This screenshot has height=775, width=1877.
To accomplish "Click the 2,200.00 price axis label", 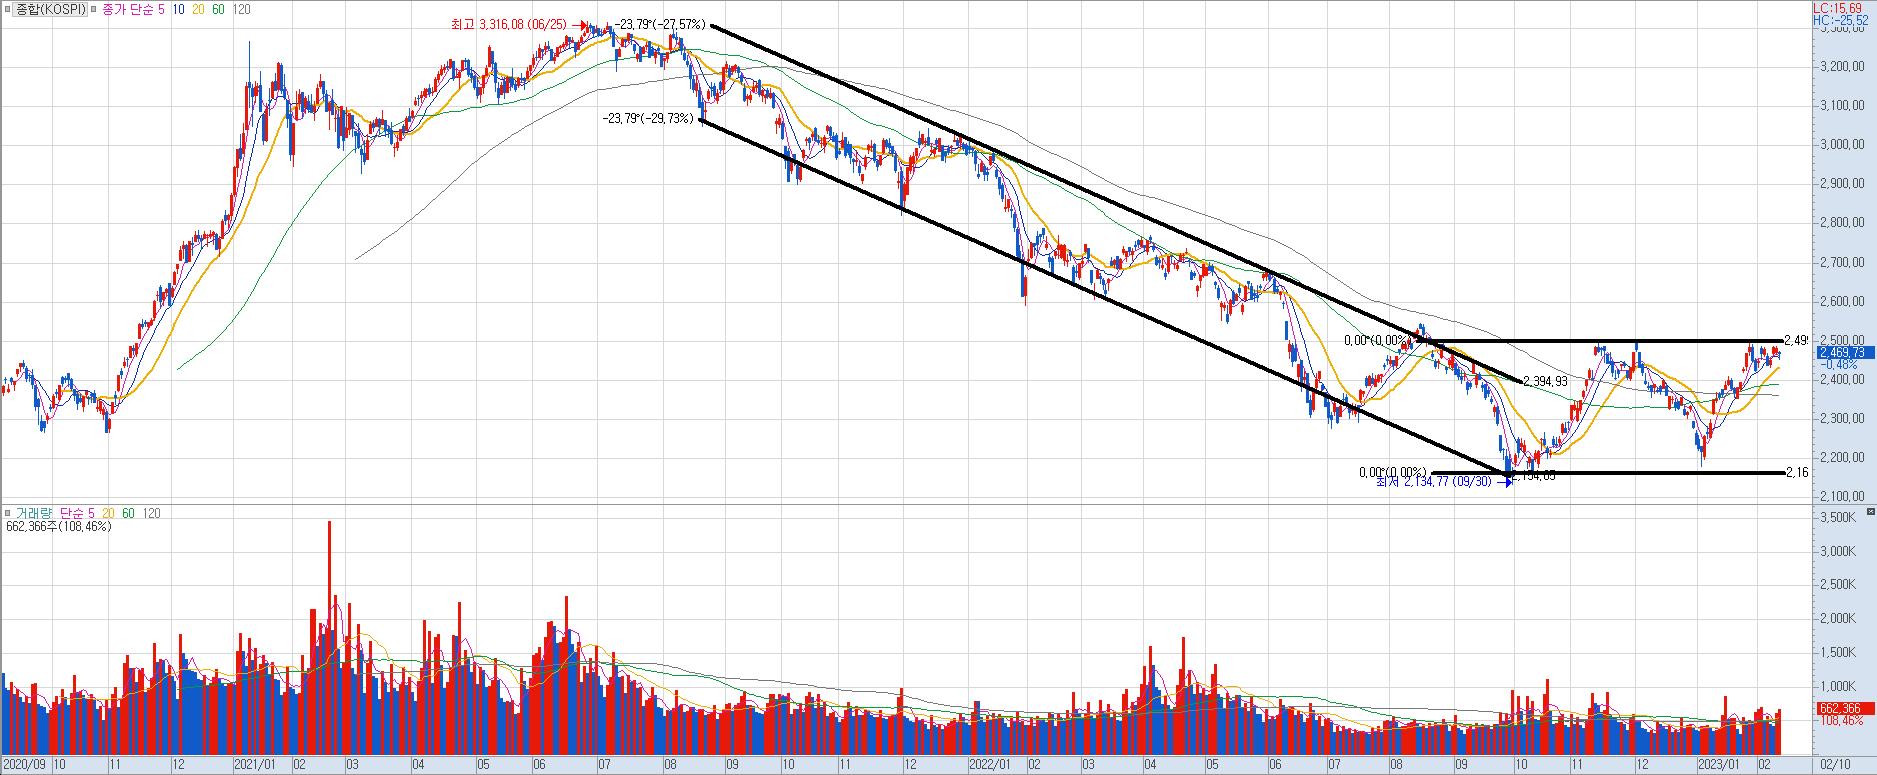I will point(1842,457).
